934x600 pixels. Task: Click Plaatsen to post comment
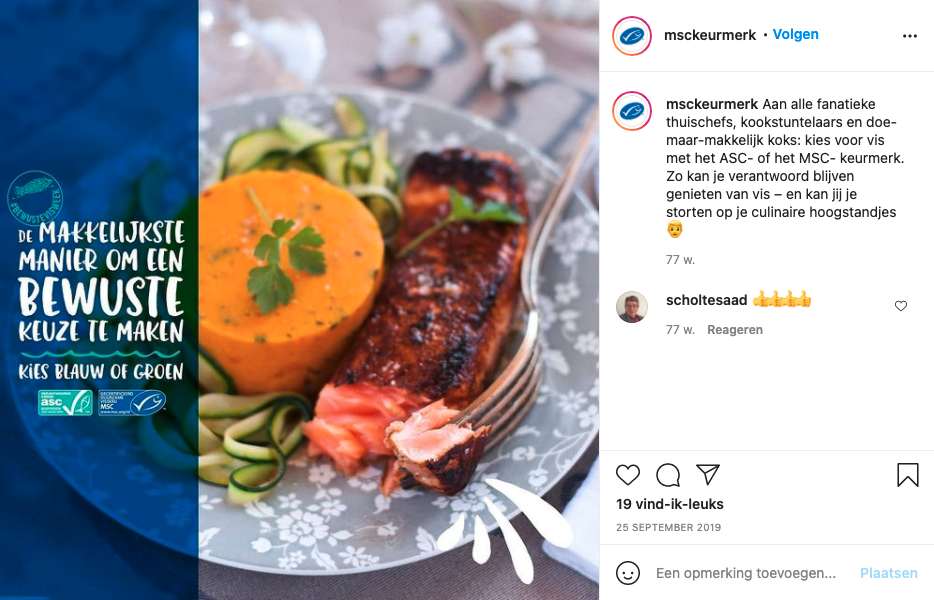pos(888,573)
